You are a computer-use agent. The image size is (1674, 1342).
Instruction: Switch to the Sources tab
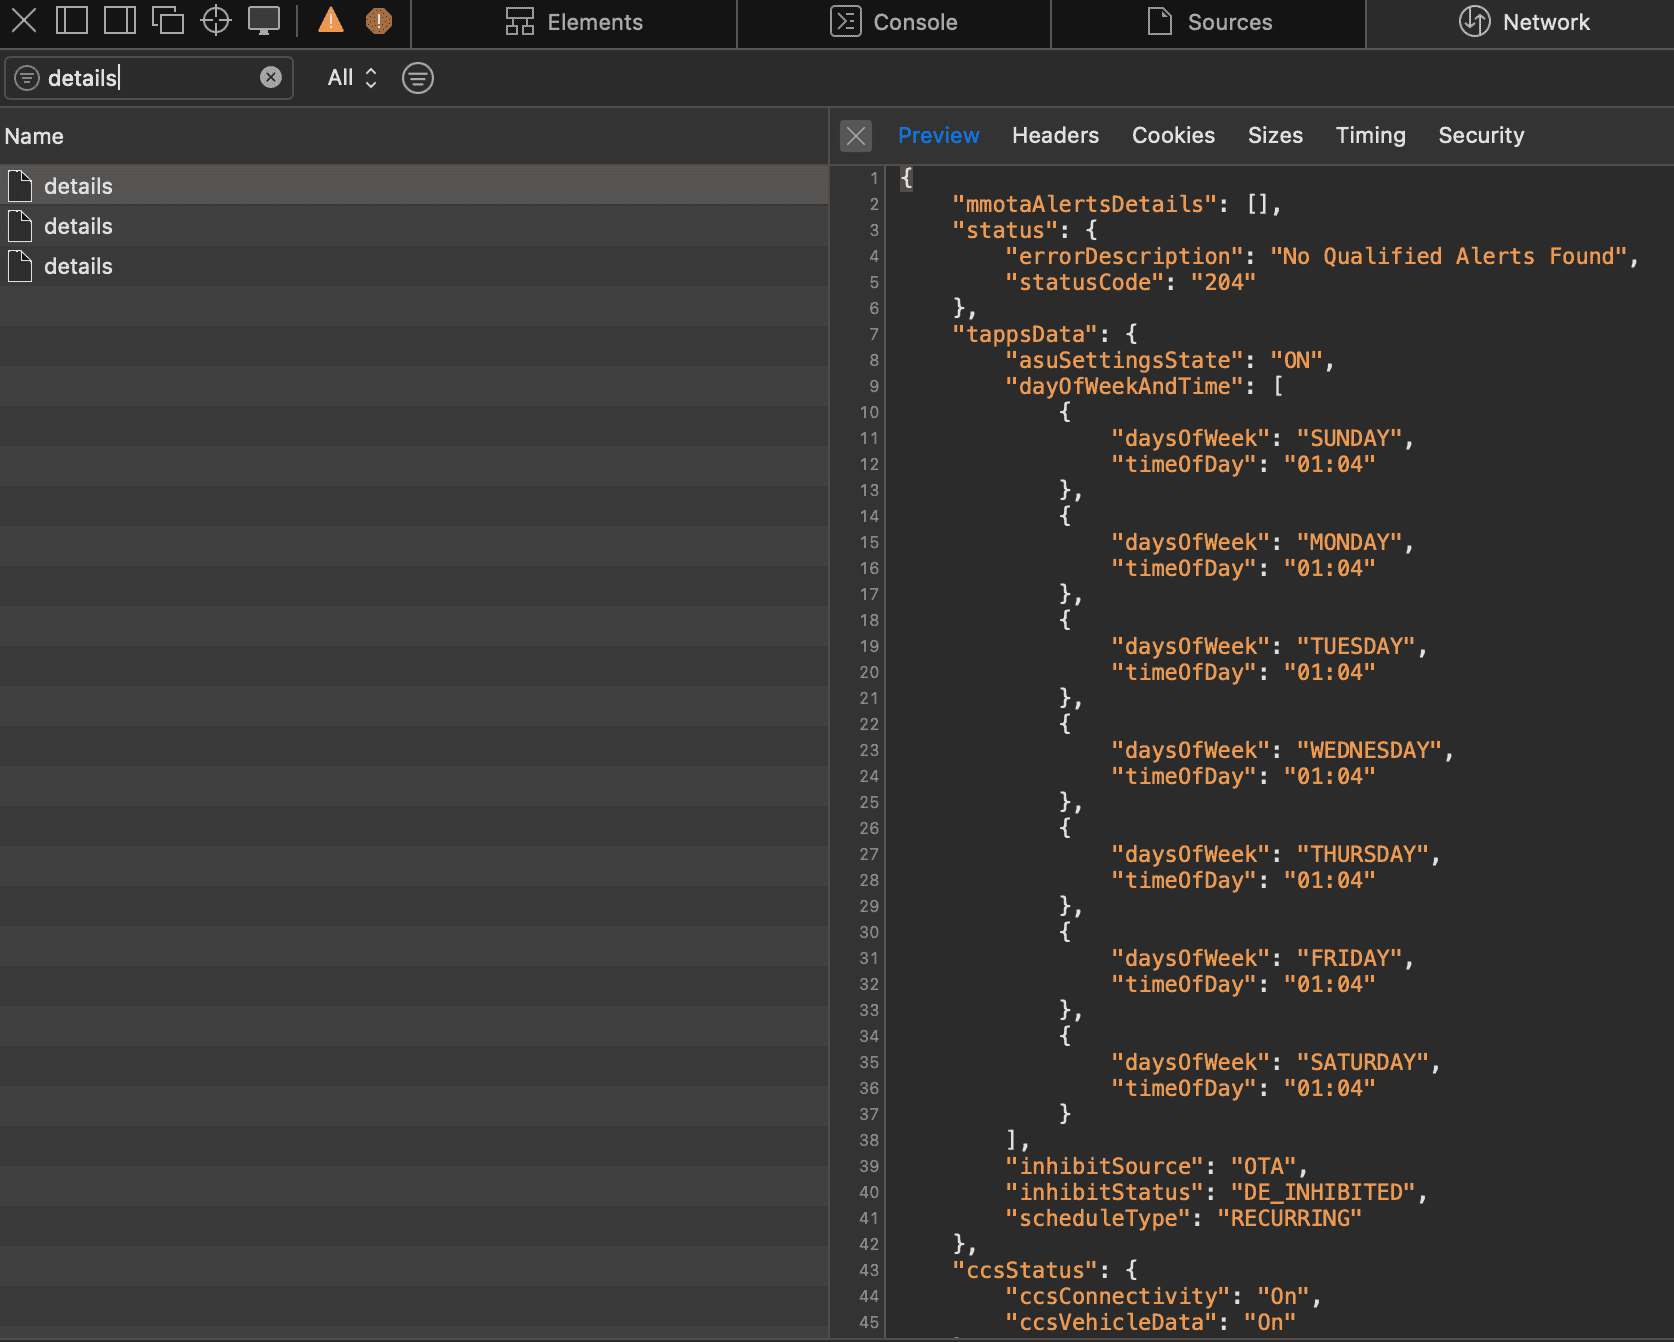[x=1209, y=22]
